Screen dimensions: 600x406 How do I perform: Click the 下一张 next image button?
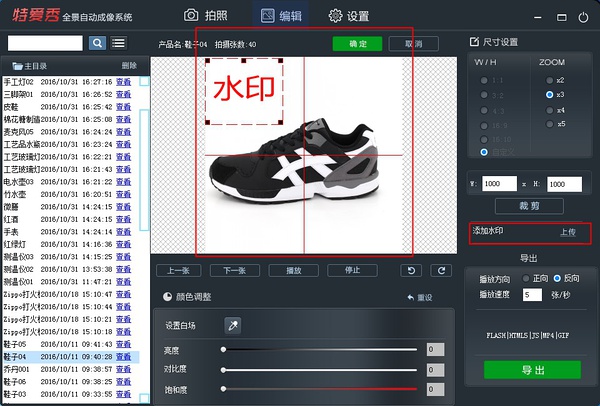point(235,271)
